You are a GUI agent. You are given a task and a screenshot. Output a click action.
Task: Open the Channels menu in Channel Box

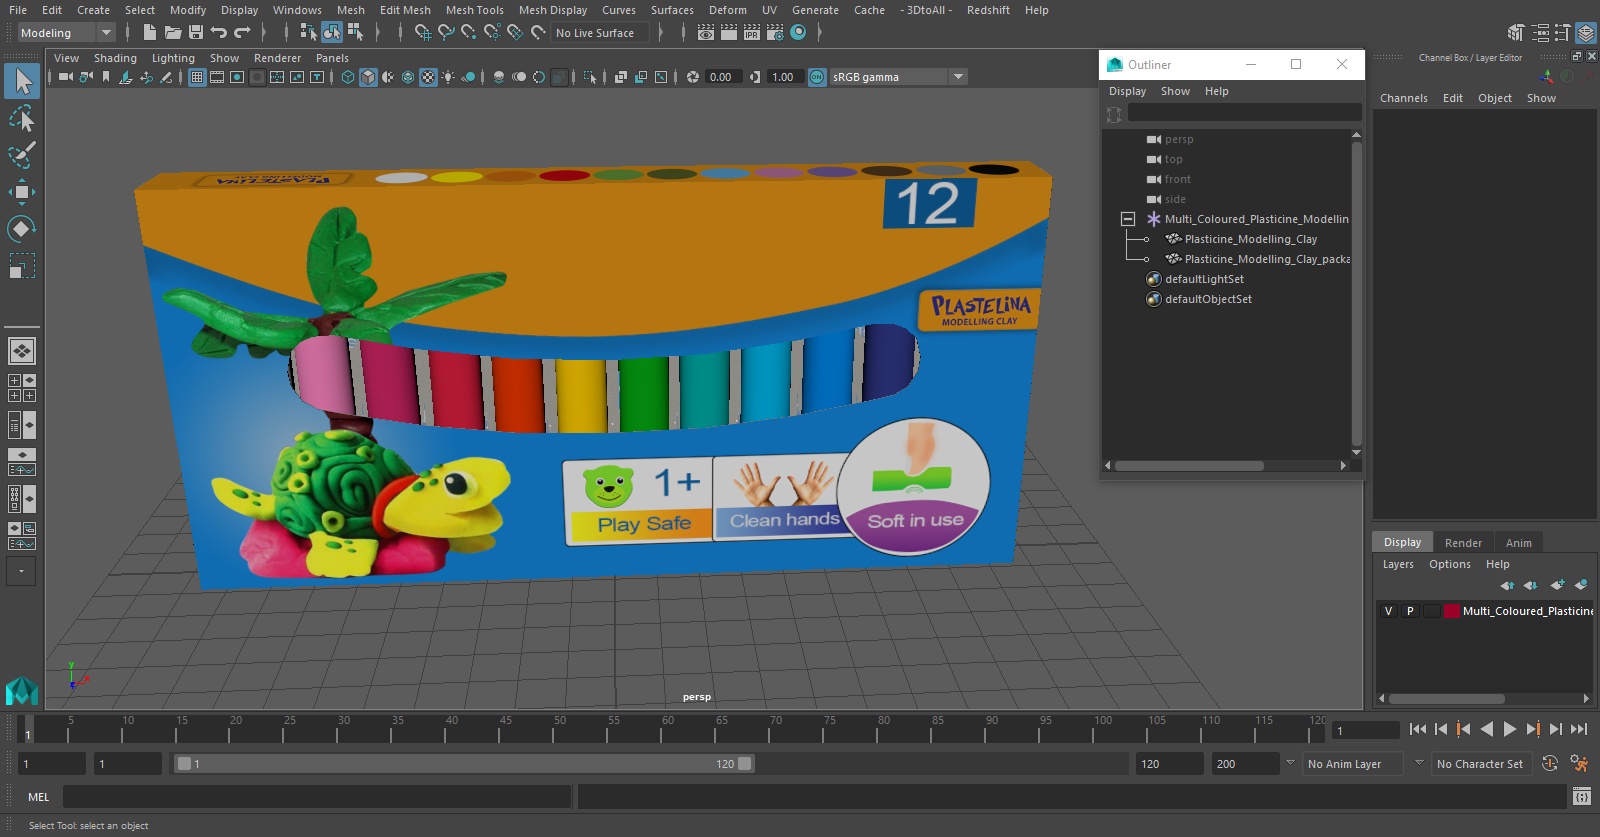(x=1403, y=98)
